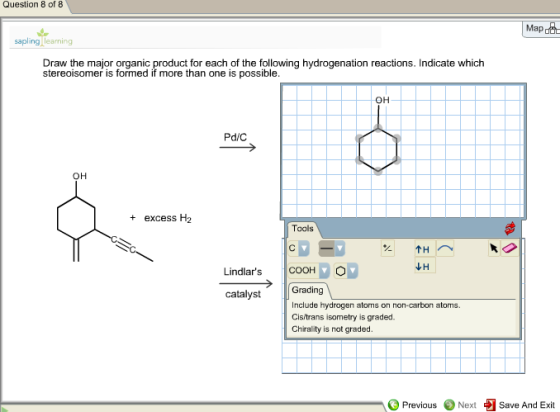
Task: Click 'Cis/trans isometry is graded.' text
Action: 343,317
